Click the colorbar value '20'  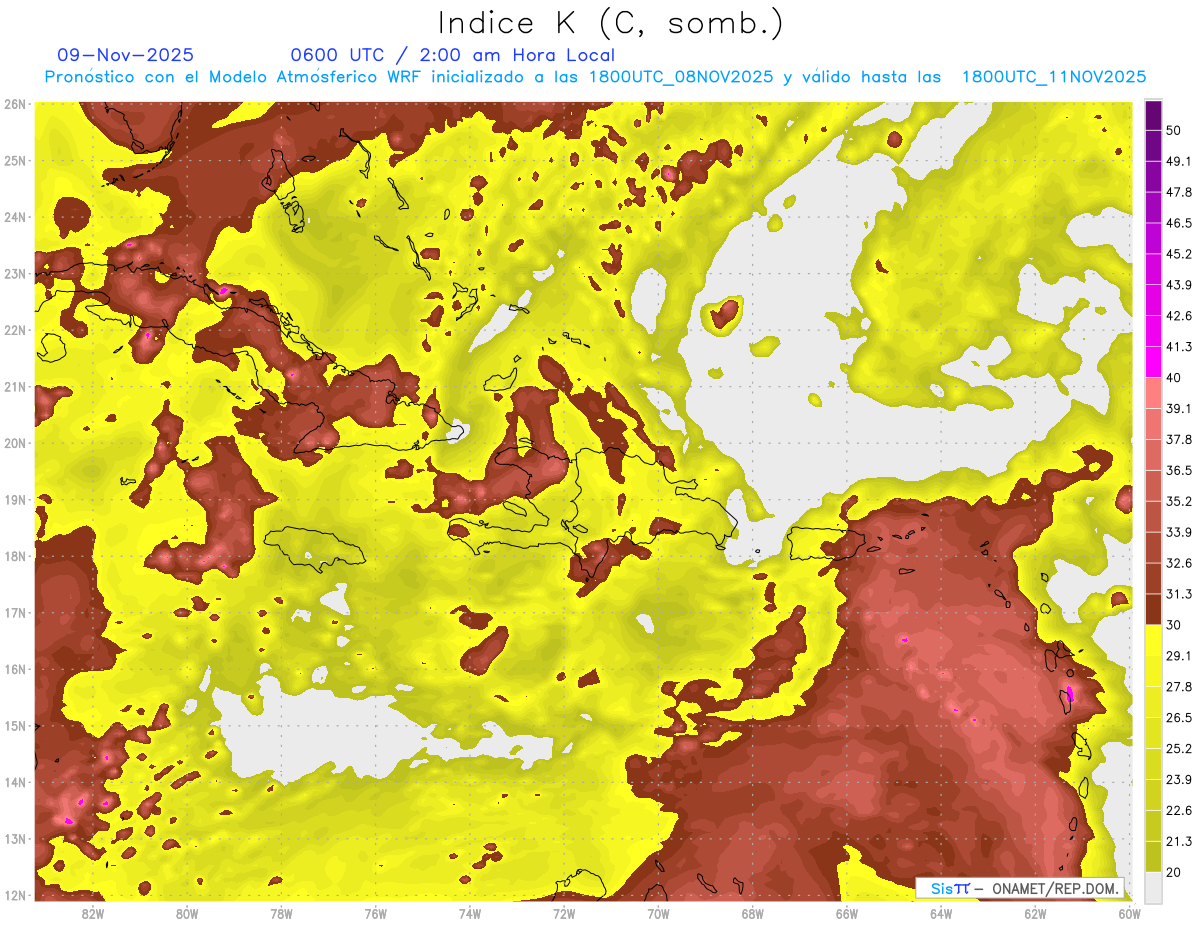(1175, 872)
